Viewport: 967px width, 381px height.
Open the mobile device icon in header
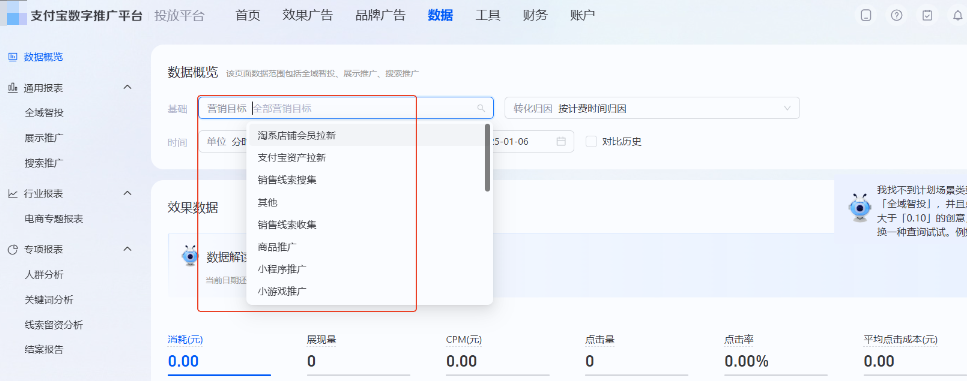click(x=866, y=15)
